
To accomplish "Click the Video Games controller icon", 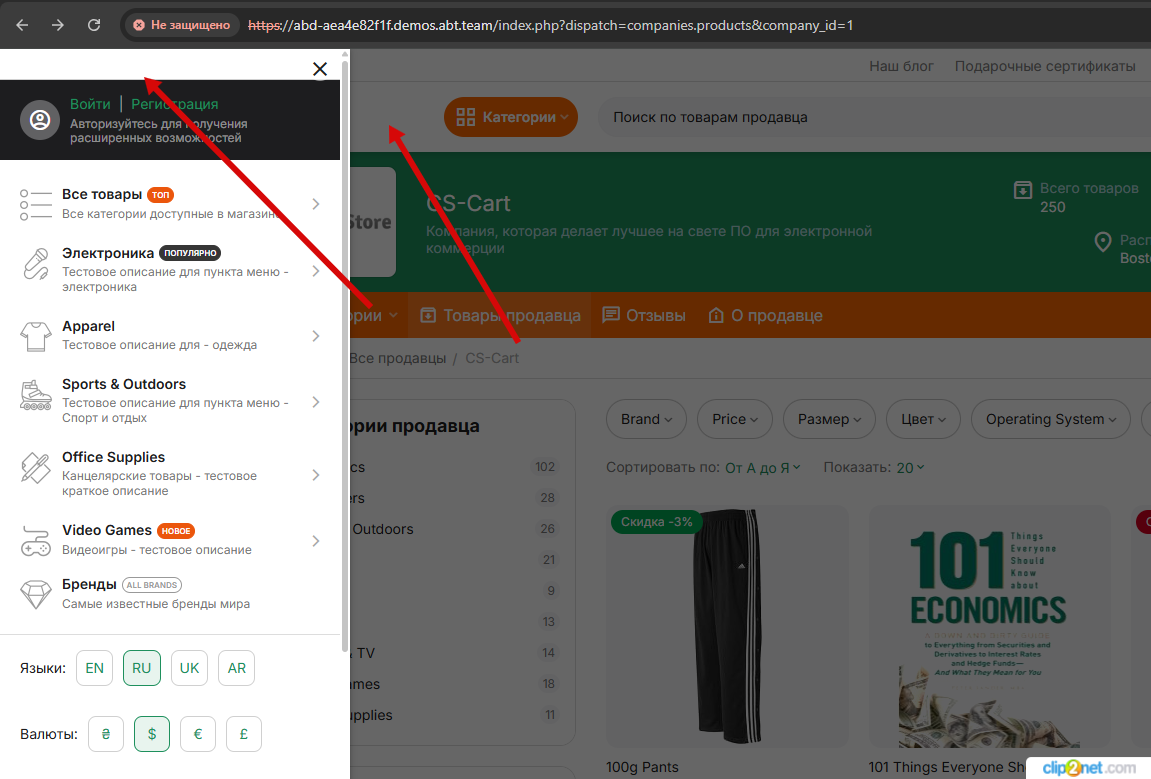I will click(36, 540).
